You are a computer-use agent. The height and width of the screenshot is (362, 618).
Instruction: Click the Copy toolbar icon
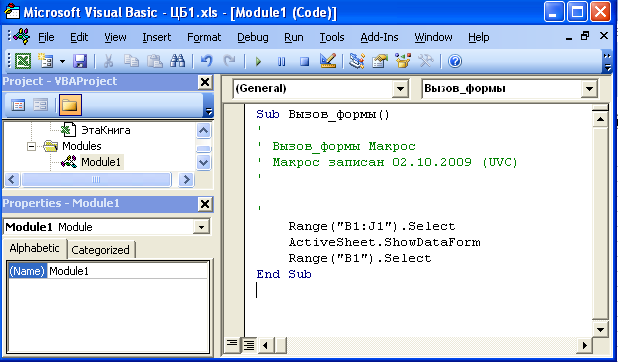pos(131,61)
